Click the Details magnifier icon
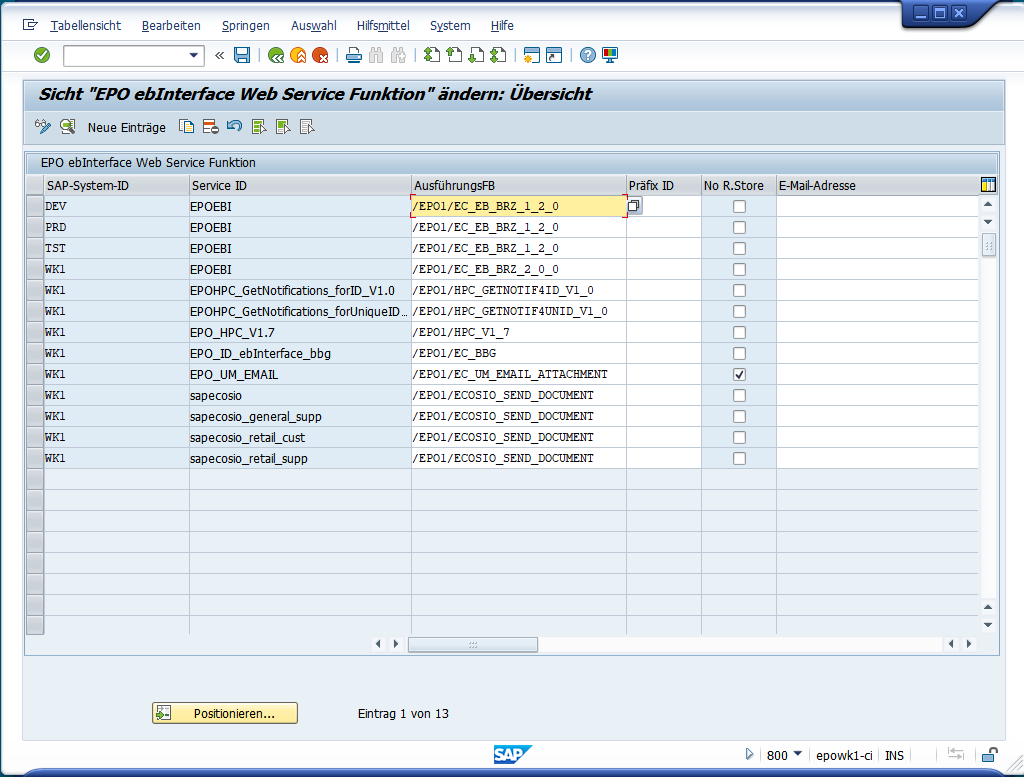Screen dimensions: 1024x777 click(x=67, y=127)
